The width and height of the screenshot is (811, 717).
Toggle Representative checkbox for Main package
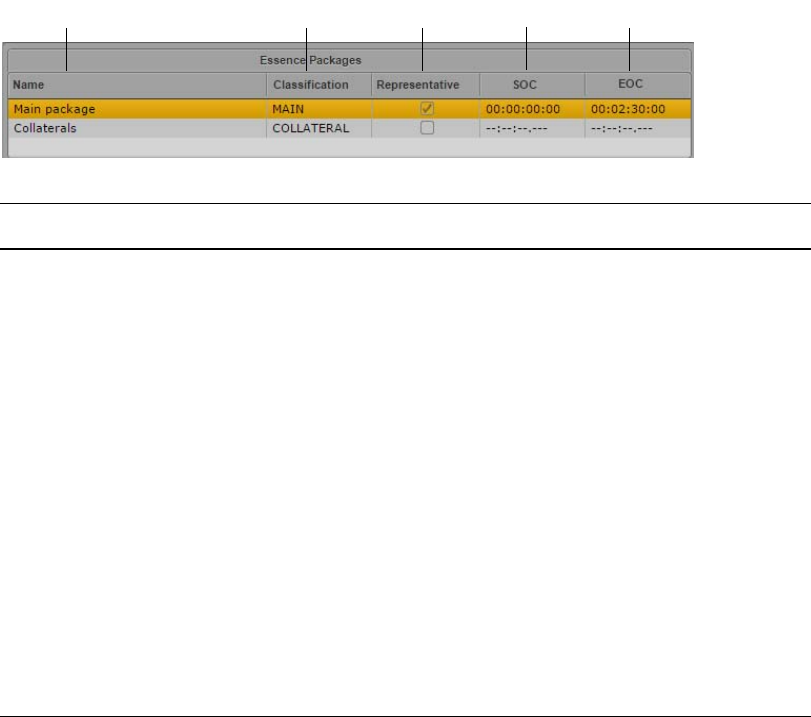(427, 109)
